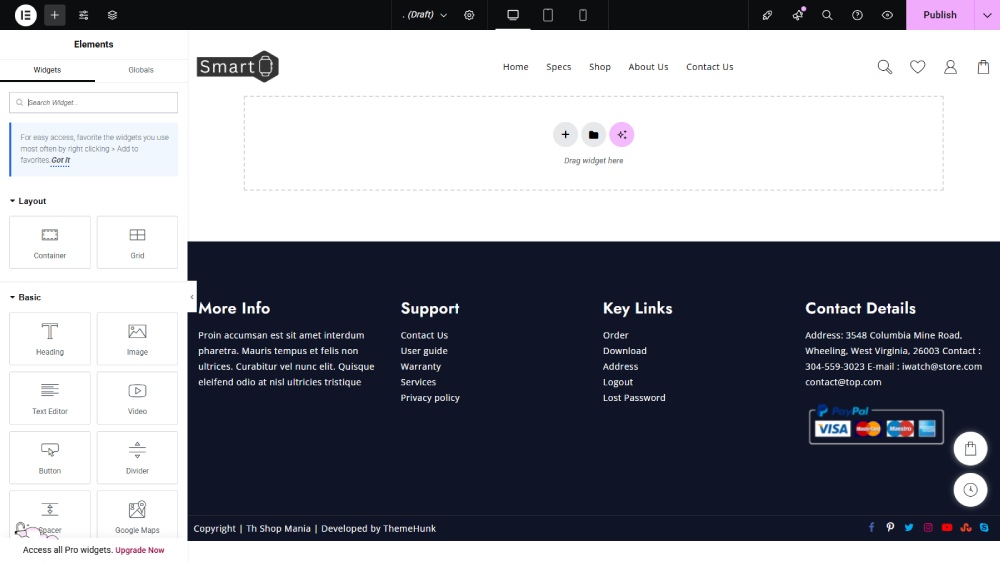The height and width of the screenshot is (563, 1000).
Task: Add new section with canvas plus button
Action: (x=565, y=135)
